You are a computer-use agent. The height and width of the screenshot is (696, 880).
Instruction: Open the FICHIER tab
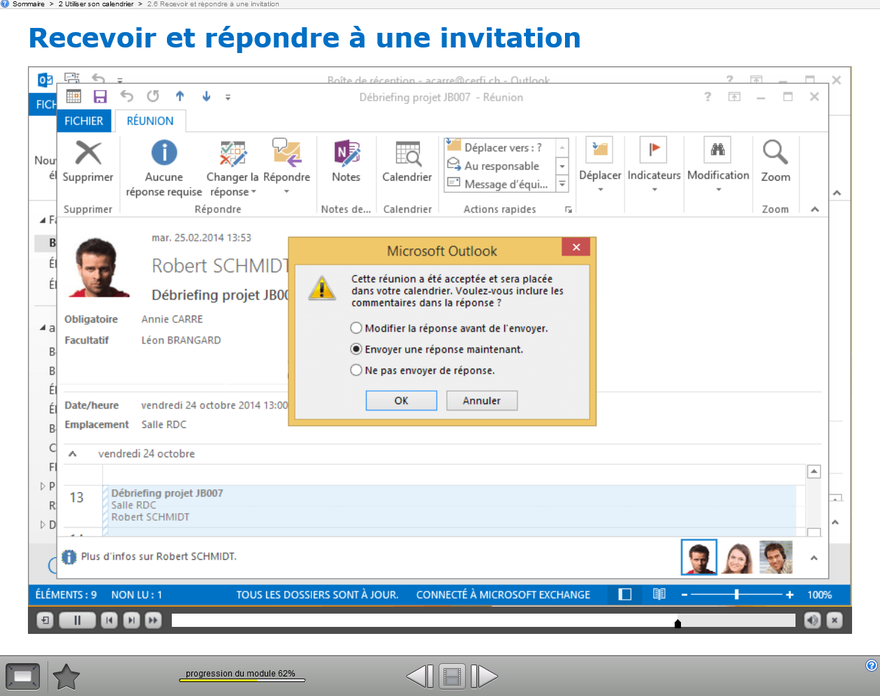click(x=84, y=121)
